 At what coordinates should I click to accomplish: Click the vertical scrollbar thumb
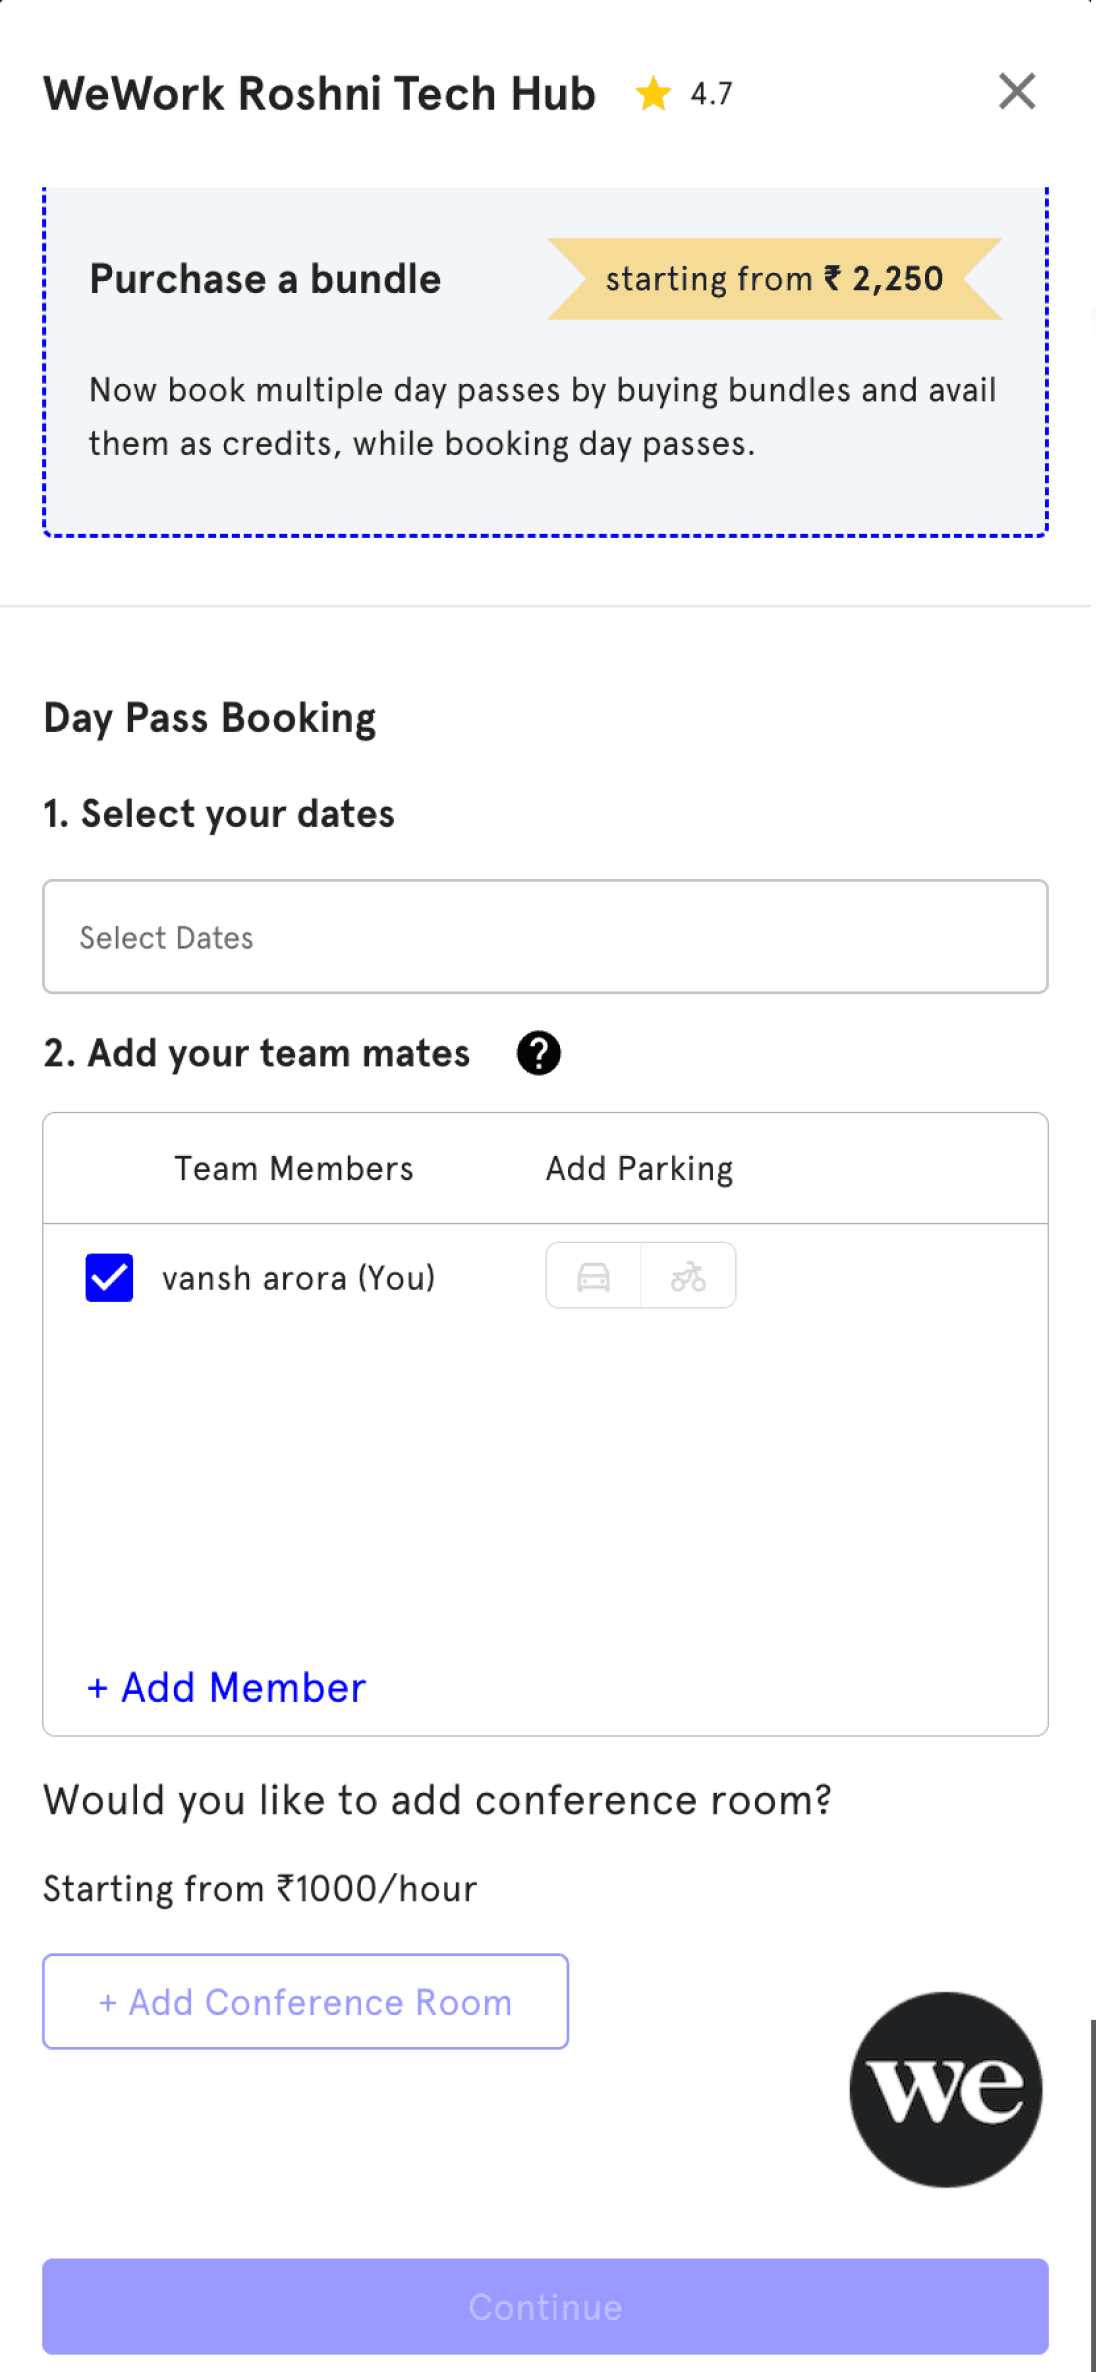point(1092,2195)
